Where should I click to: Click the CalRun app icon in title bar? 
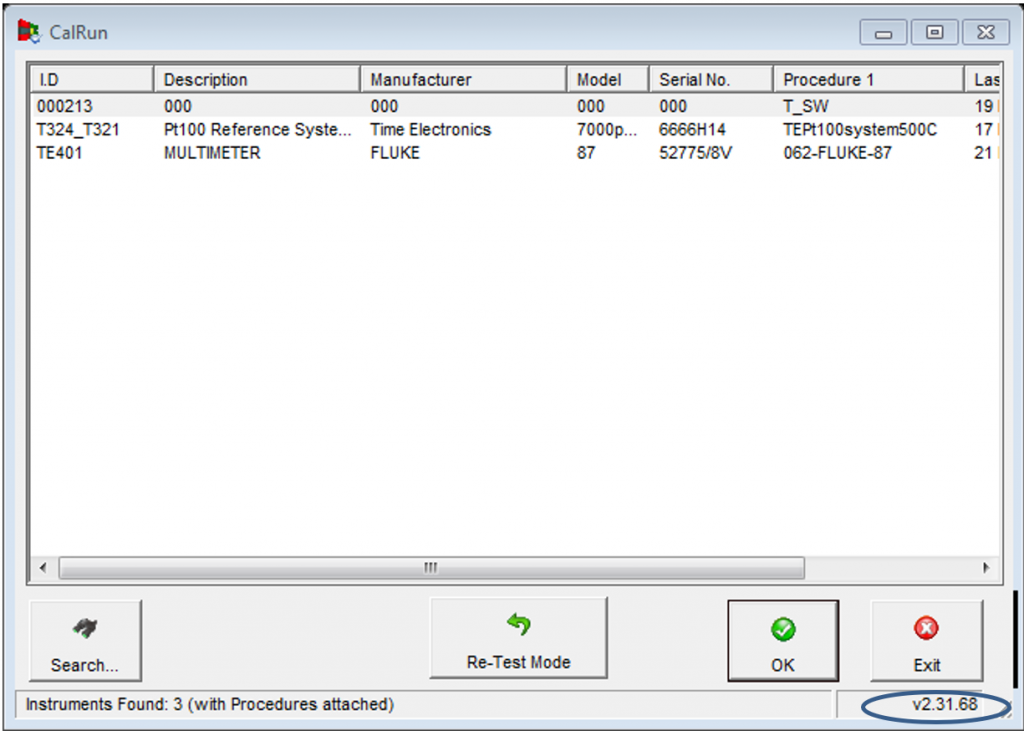[x=29, y=32]
